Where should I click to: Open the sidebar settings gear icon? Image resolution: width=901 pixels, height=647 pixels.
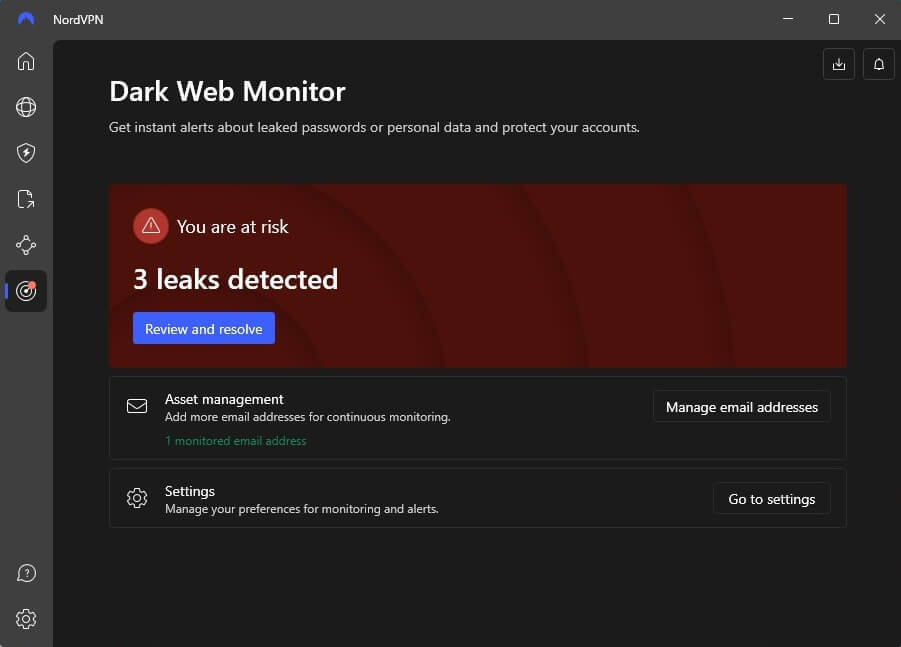tap(26, 619)
